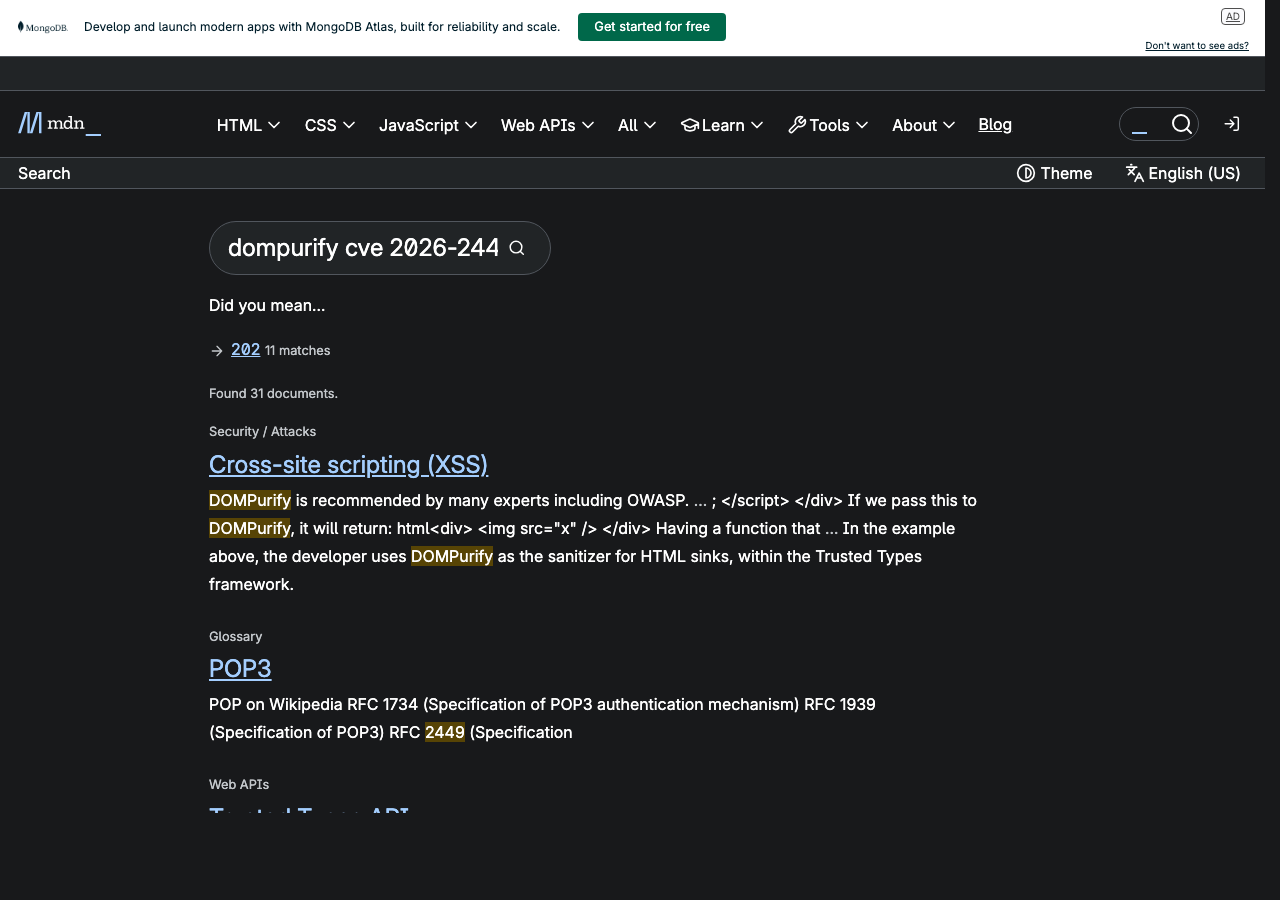Screen dimensions: 1280x900
Task: Click the MongoDB logo in the ad banner
Action: (x=42, y=27)
